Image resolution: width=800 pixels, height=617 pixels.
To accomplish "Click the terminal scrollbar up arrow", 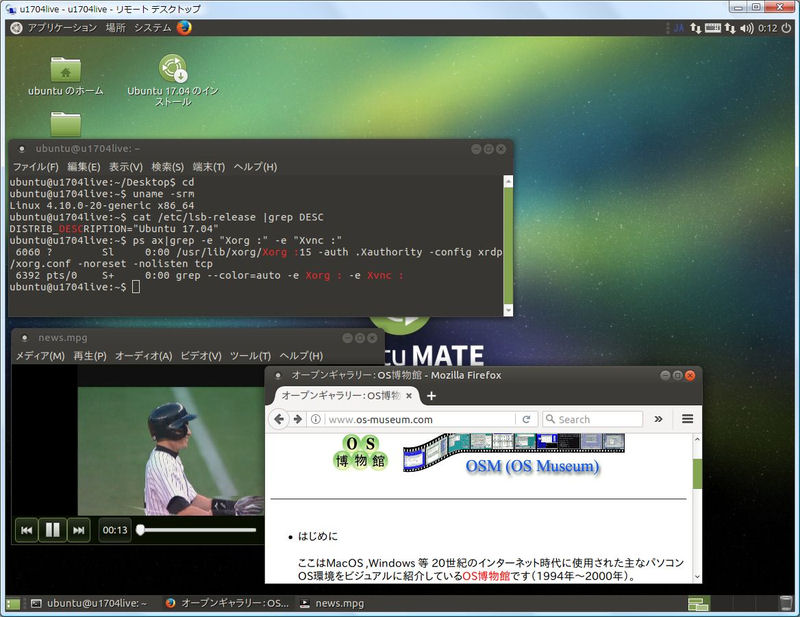I will coord(508,182).
